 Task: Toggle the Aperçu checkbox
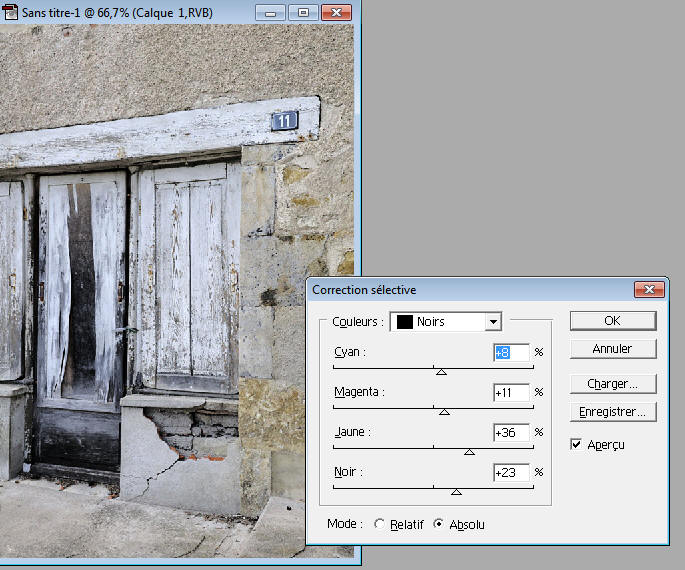576,444
